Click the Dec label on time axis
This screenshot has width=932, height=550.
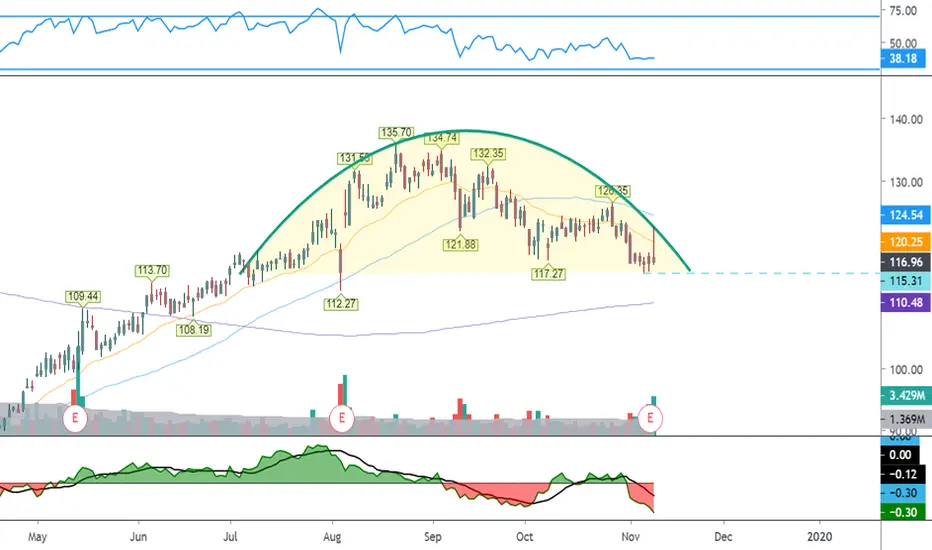[x=723, y=536]
